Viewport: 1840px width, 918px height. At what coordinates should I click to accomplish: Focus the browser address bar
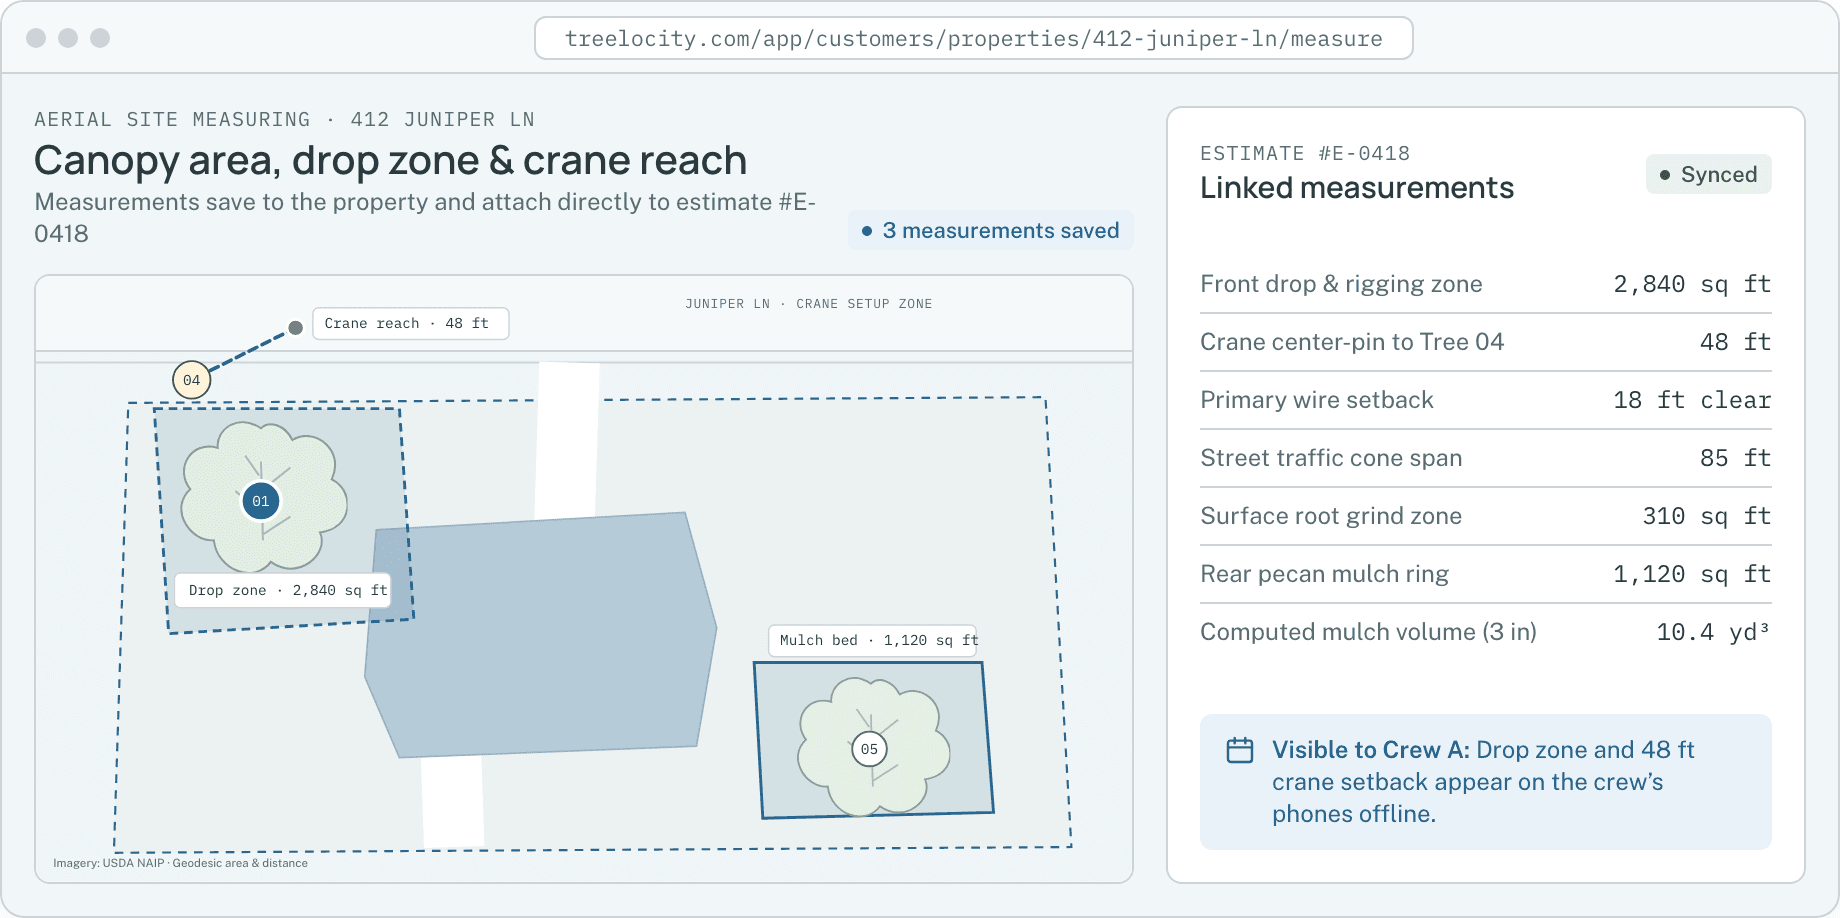974,38
